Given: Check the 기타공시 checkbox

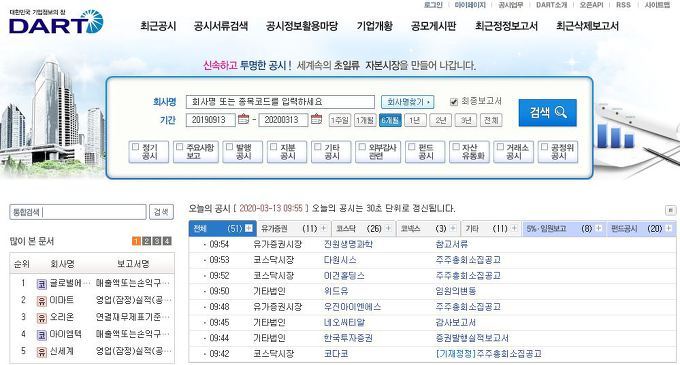Looking at the screenshot, I should (x=318, y=147).
